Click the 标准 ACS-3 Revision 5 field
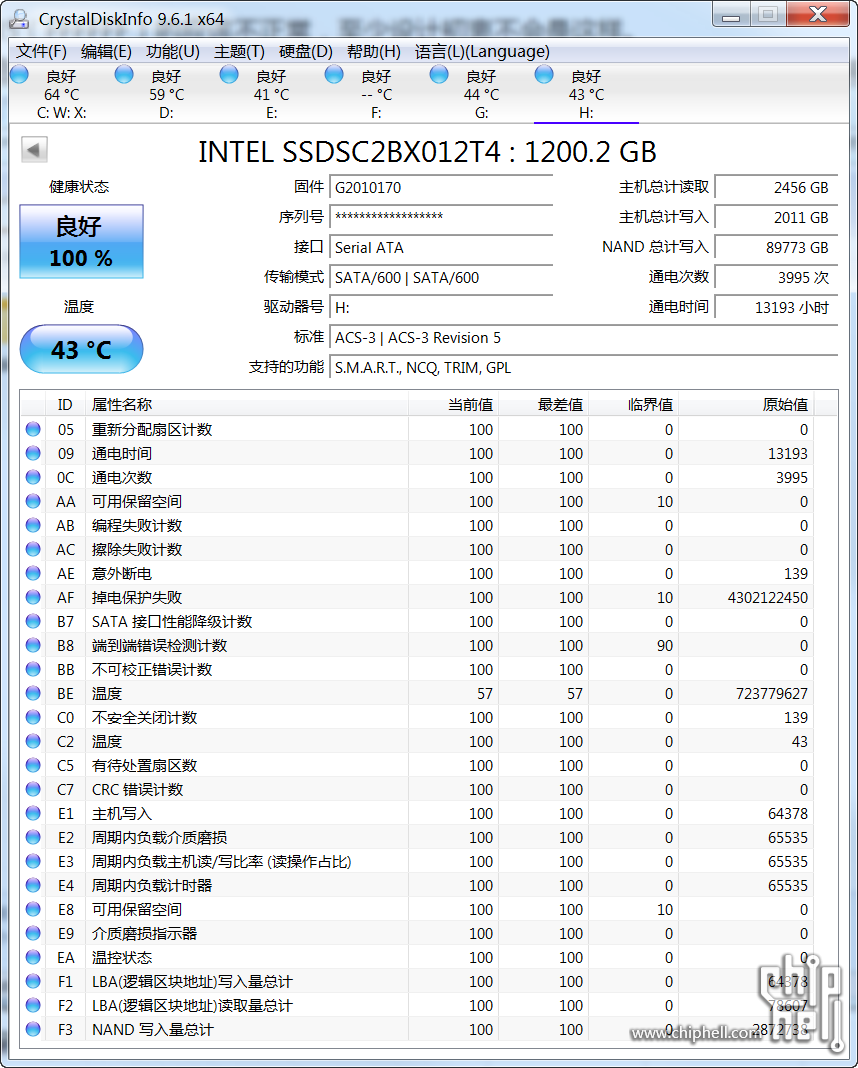Viewport: 858px width, 1068px height. coord(584,337)
